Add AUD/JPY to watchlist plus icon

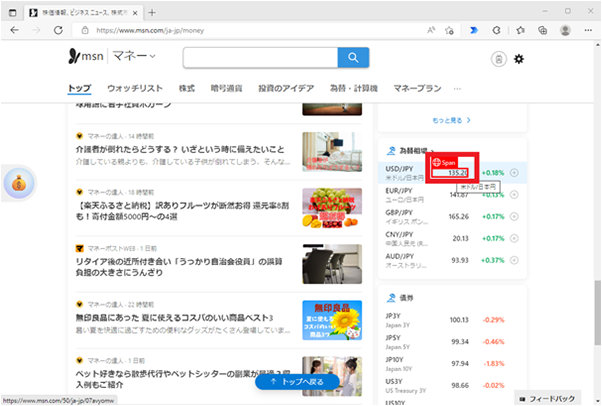click(x=514, y=260)
